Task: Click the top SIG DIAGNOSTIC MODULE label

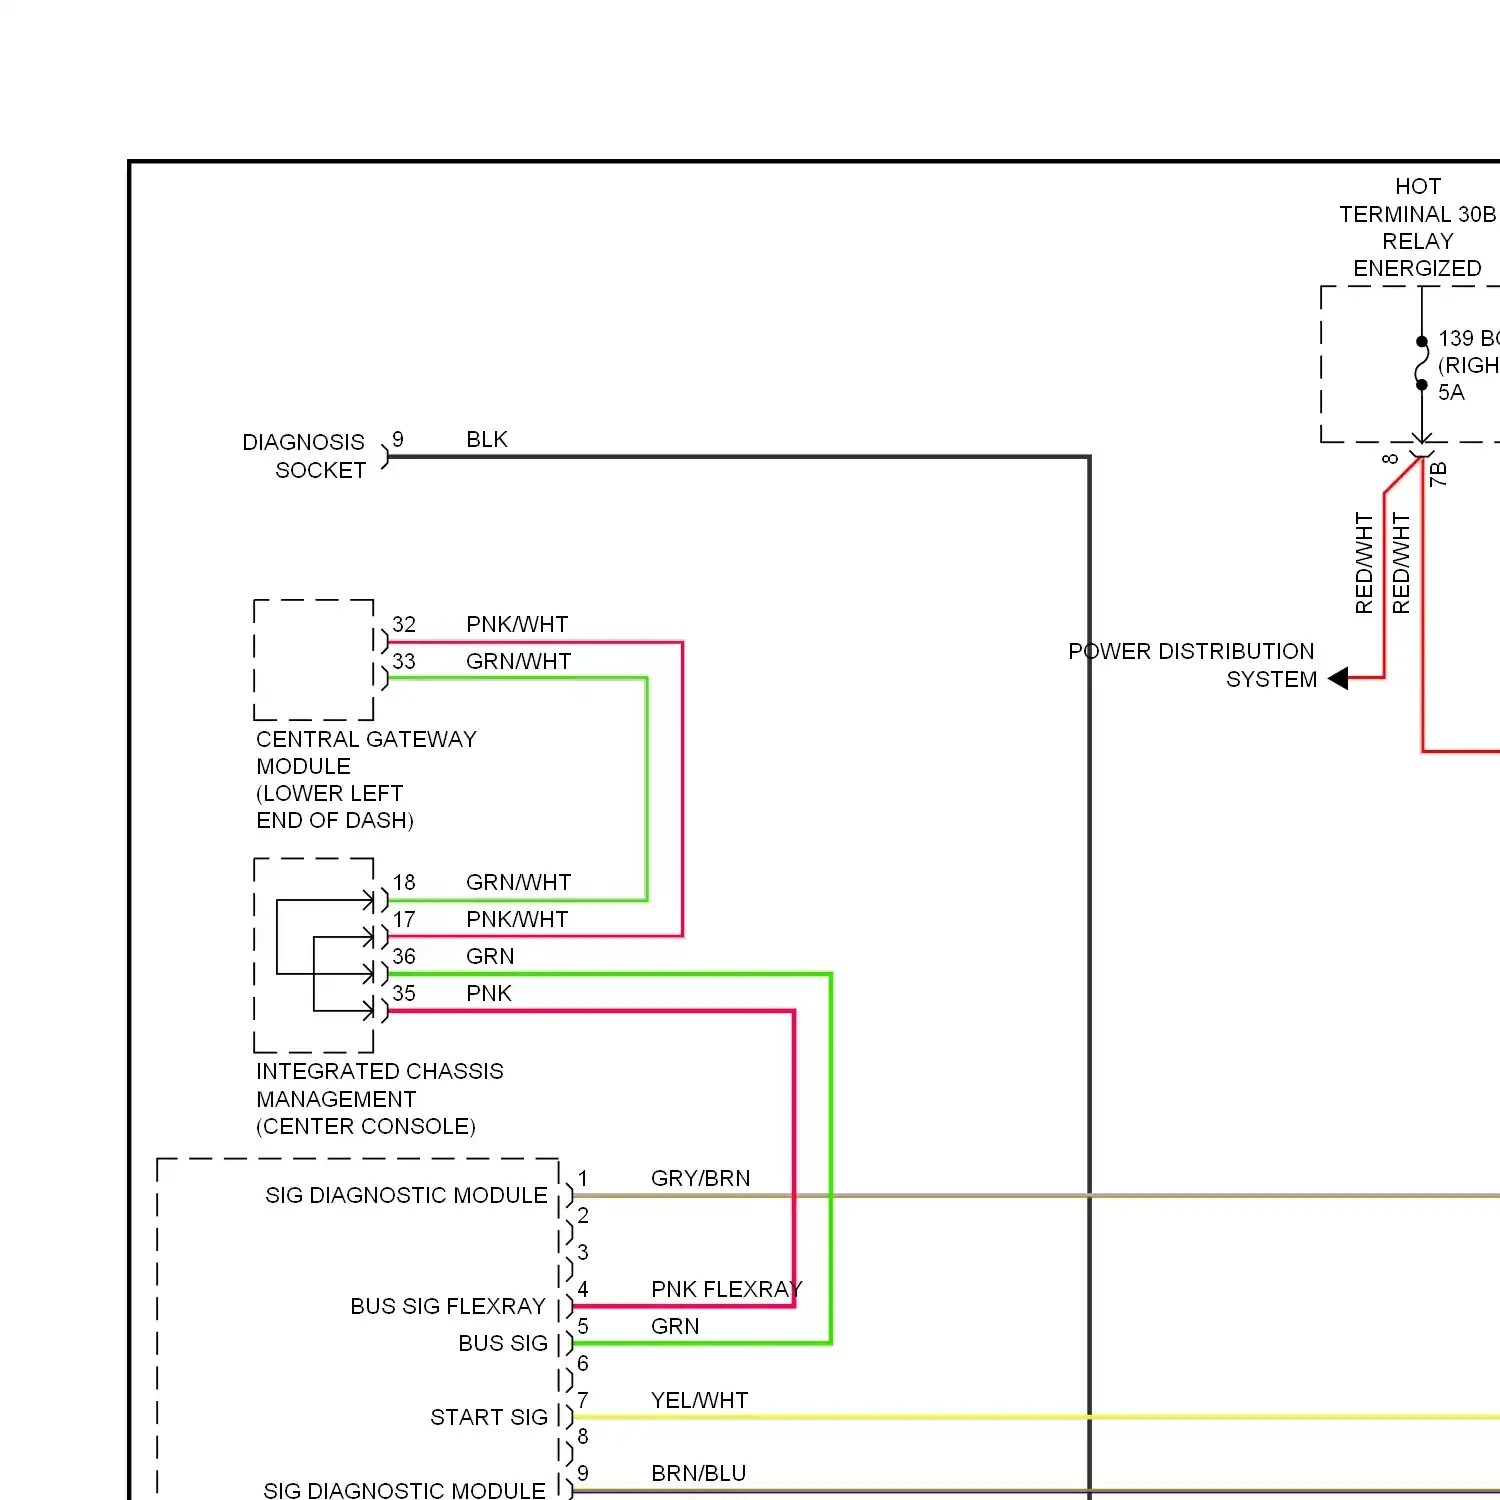Action: [406, 1195]
